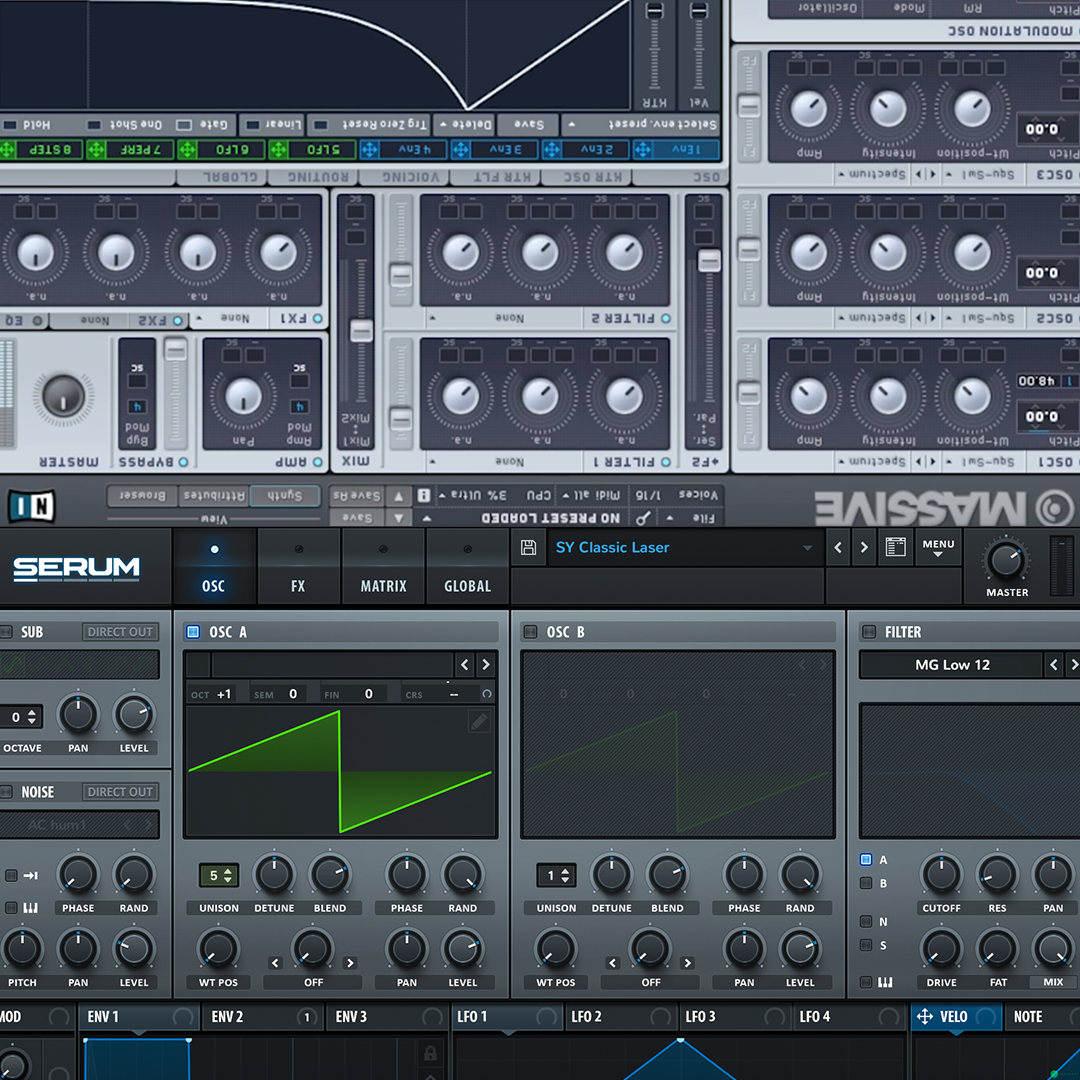1080x1080 pixels.
Task: Go to the next preset with right arrow
Action: [864, 548]
